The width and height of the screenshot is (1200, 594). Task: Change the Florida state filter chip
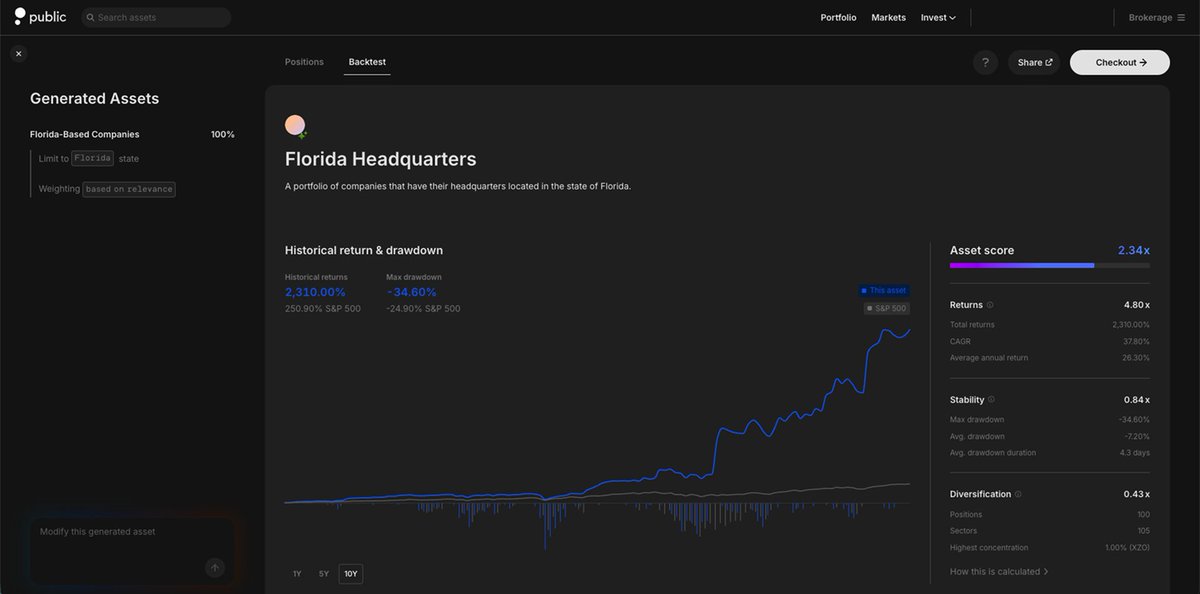(x=92, y=158)
